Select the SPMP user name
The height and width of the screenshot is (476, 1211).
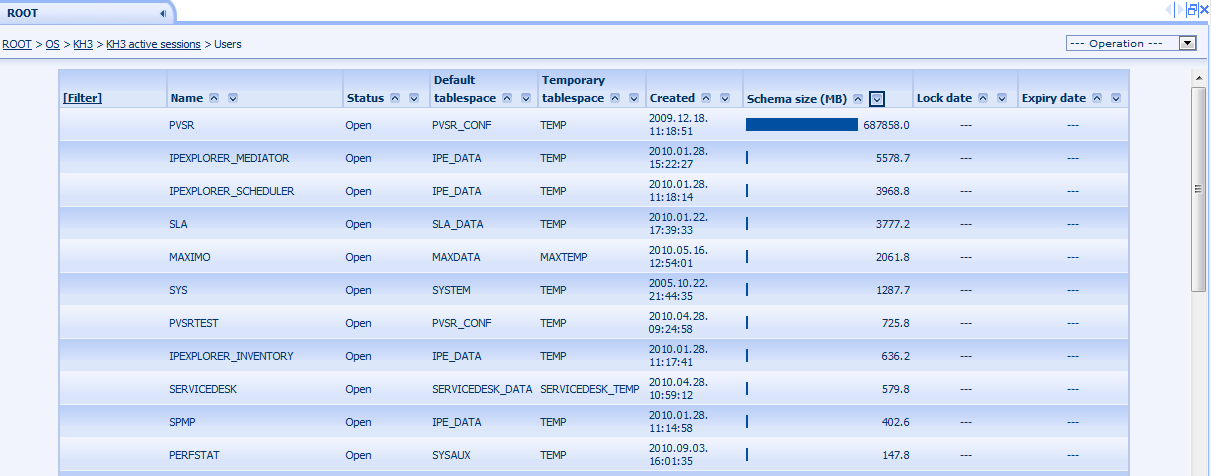[182, 422]
